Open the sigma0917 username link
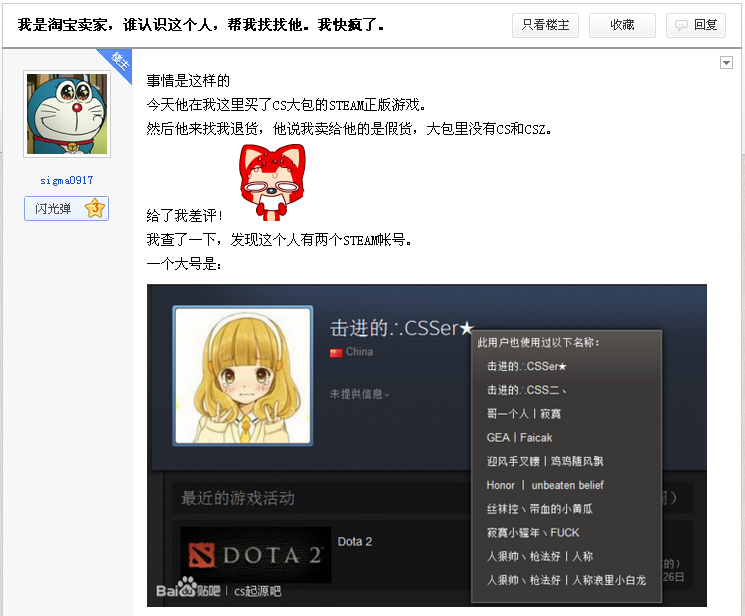The image size is (745, 616). (x=67, y=180)
